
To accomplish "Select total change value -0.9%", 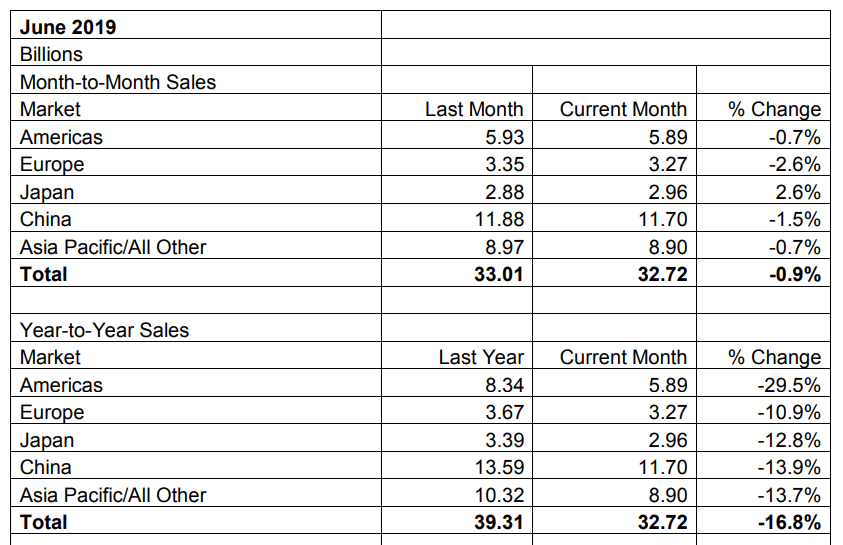I will [795, 275].
